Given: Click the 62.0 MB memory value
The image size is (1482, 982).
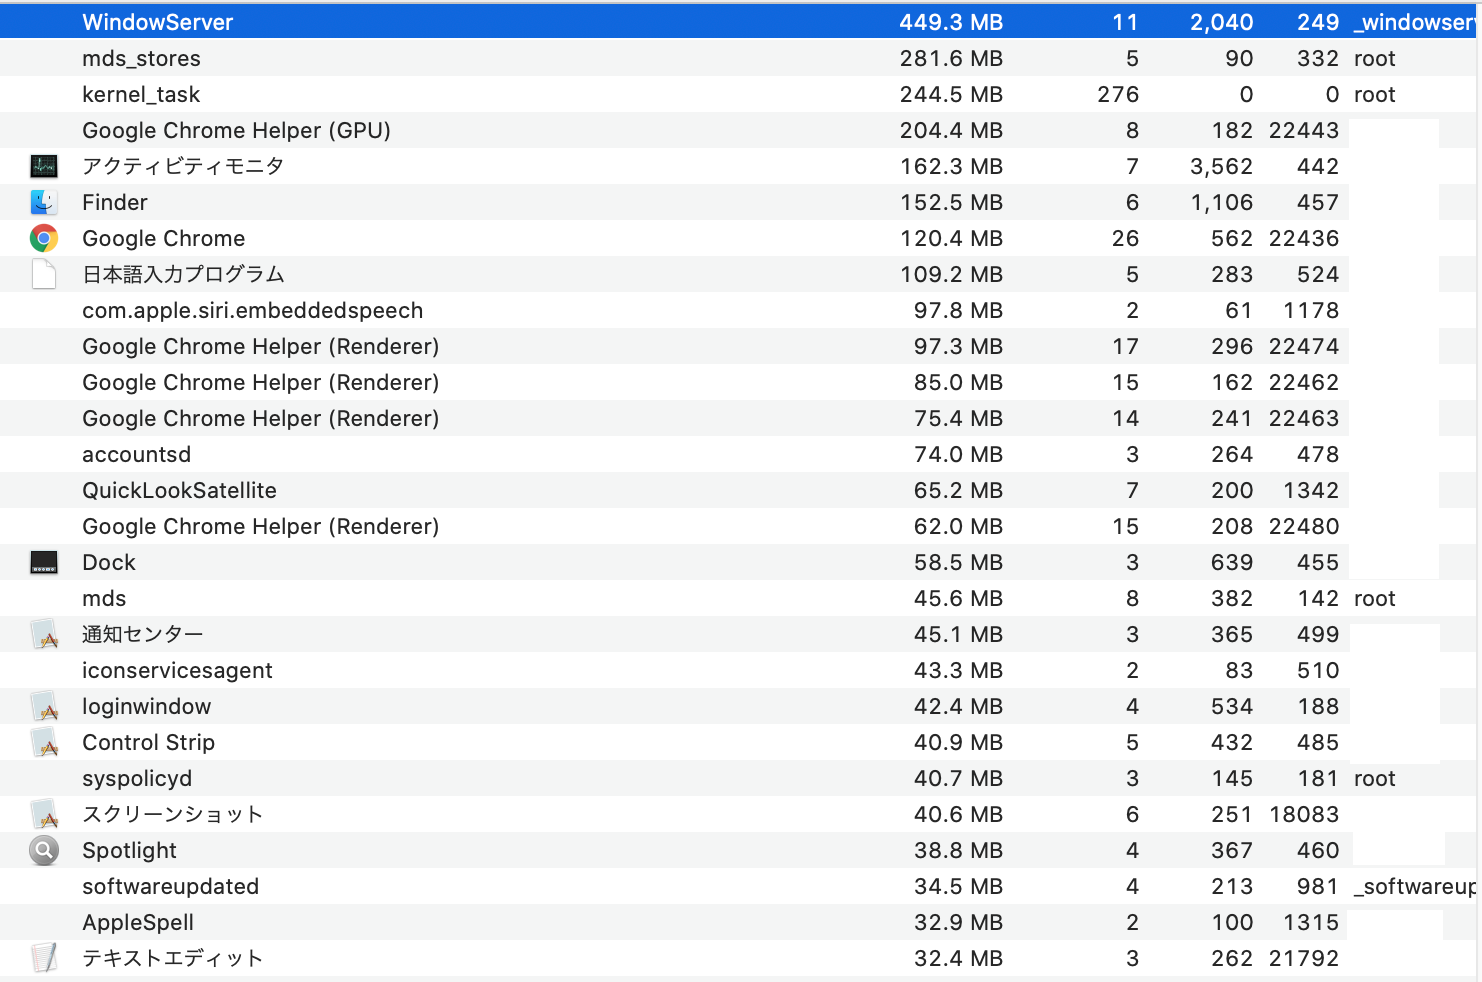Looking at the screenshot, I should coord(958,526).
